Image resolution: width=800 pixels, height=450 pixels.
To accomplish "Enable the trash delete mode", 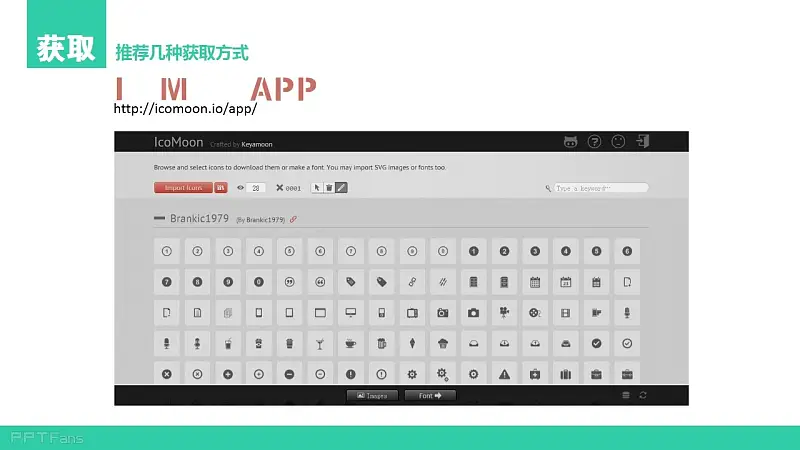I will coord(329,188).
